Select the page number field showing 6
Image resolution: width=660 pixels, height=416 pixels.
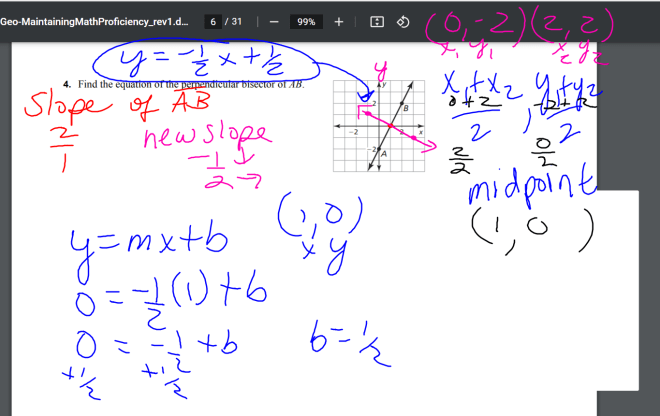point(213,21)
